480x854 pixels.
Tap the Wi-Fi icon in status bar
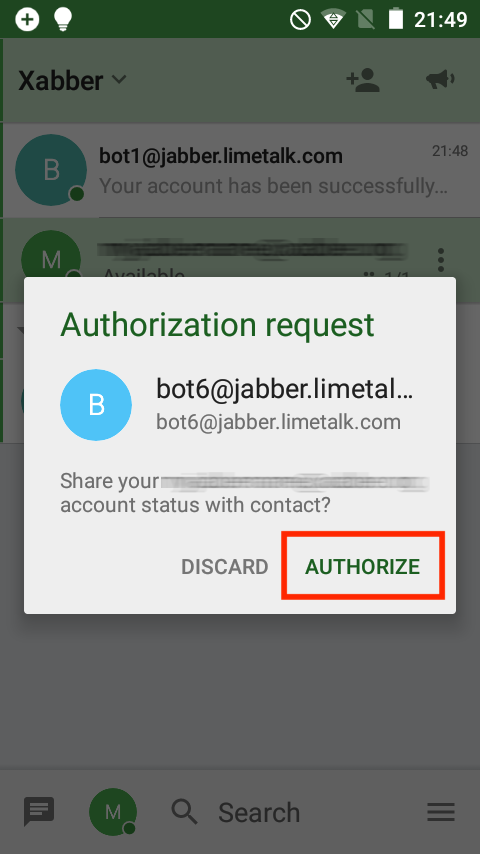331,20
